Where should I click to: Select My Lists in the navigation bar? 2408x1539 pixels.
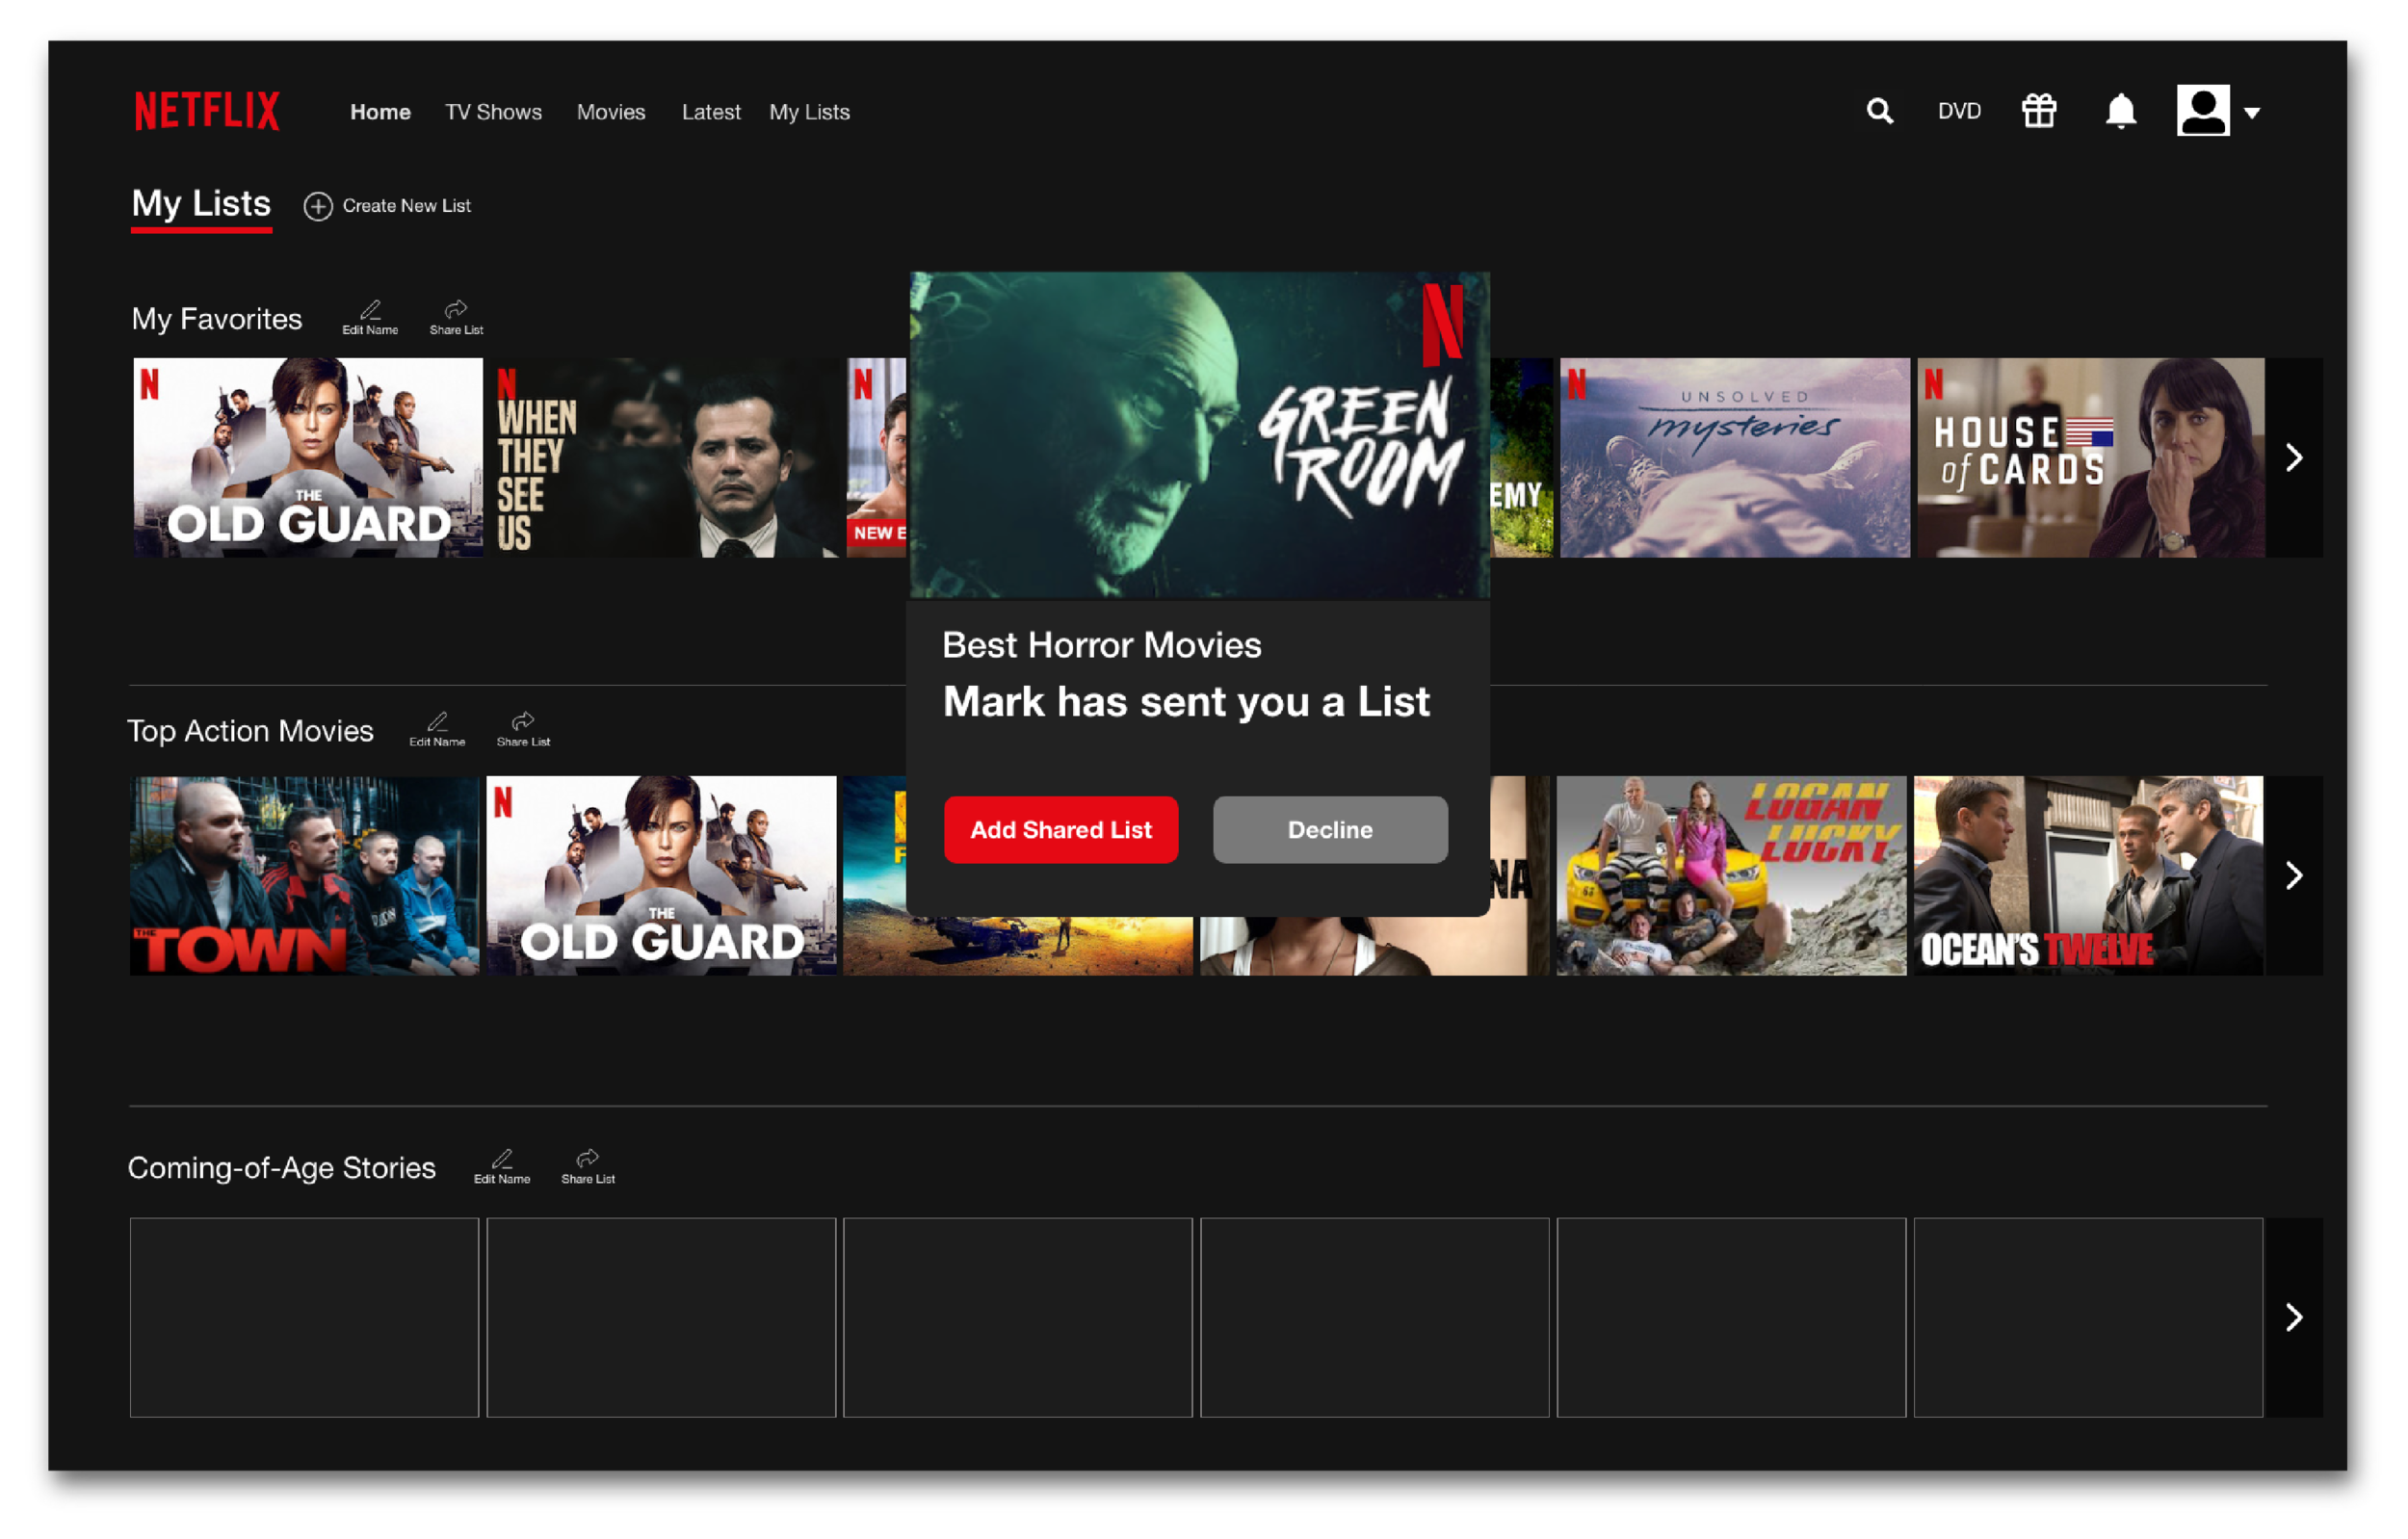809,112
